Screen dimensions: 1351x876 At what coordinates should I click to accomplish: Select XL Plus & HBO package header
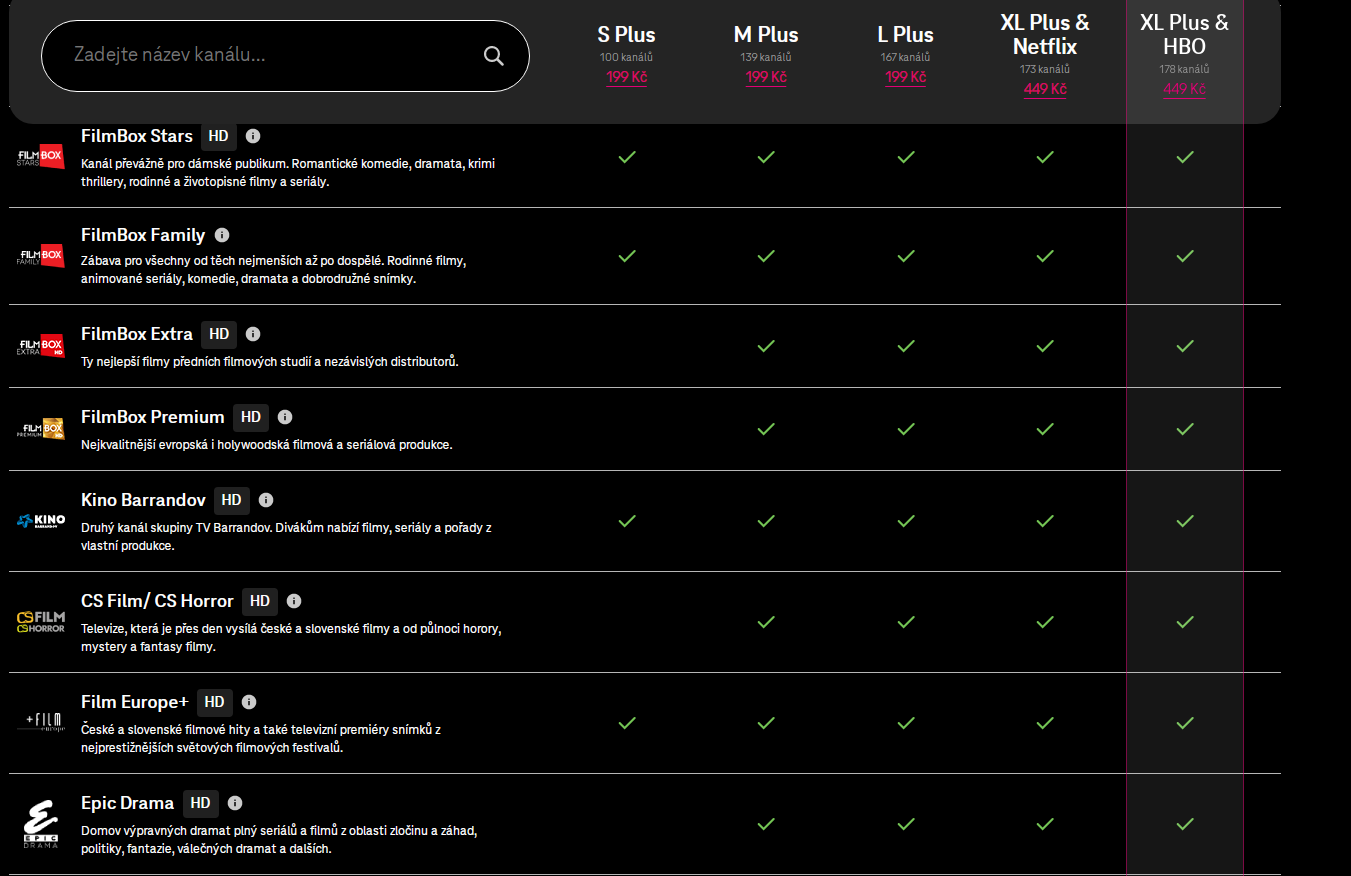[1184, 35]
